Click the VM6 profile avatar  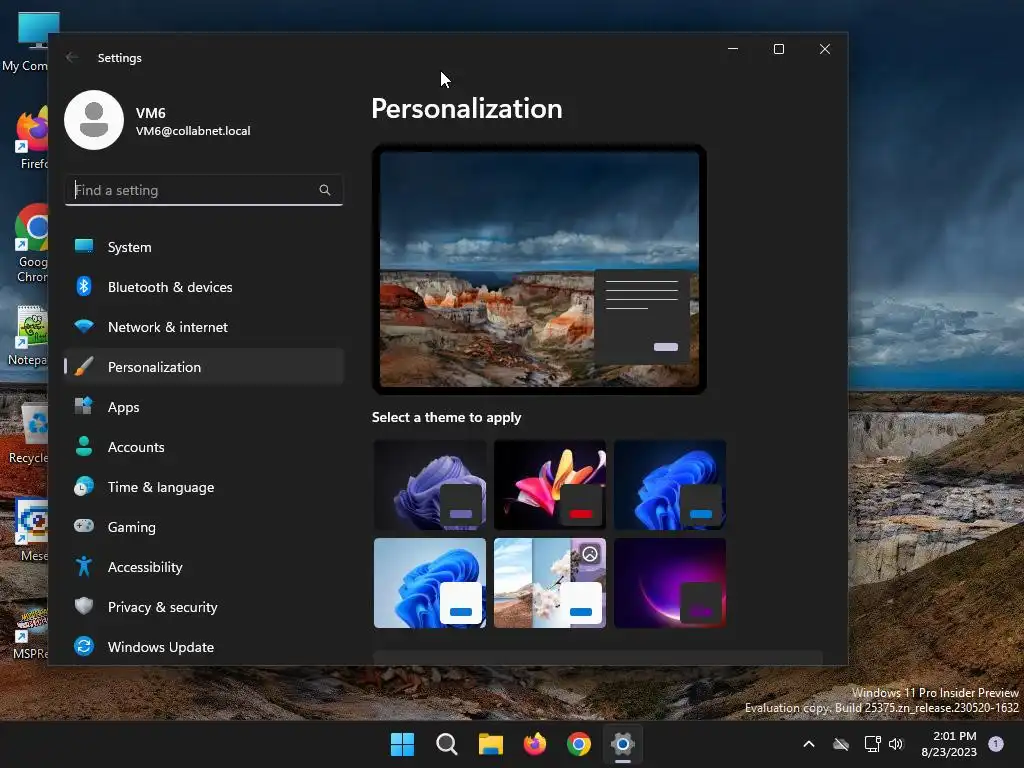click(94, 120)
